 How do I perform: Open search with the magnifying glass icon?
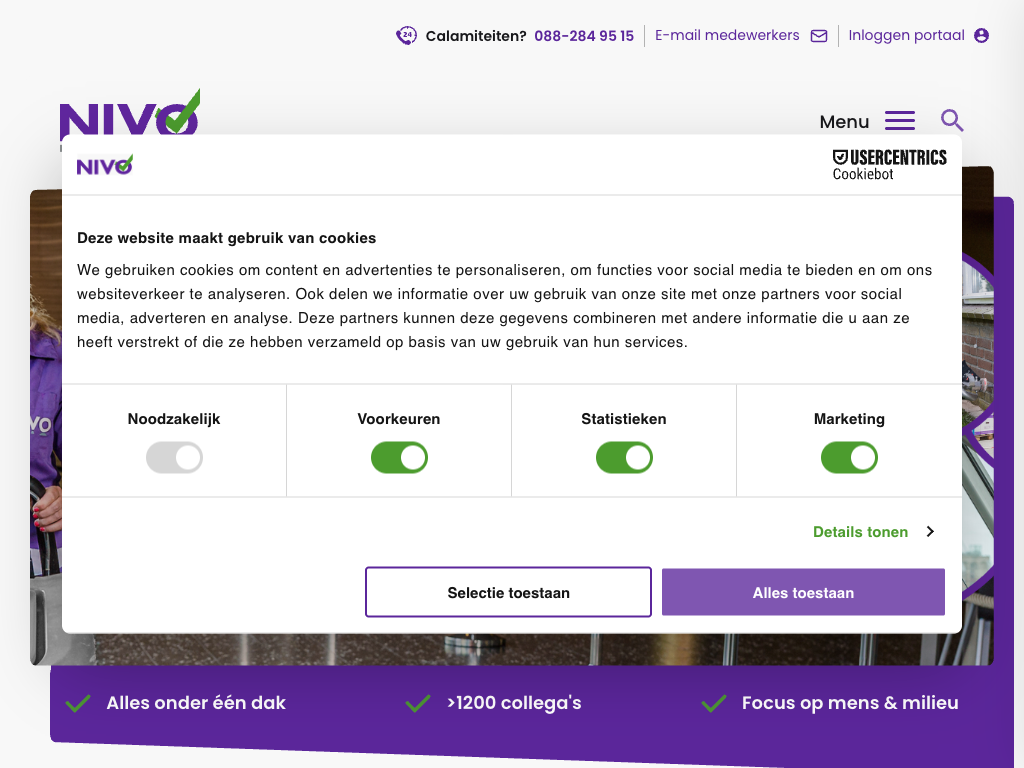click(952, 121)
